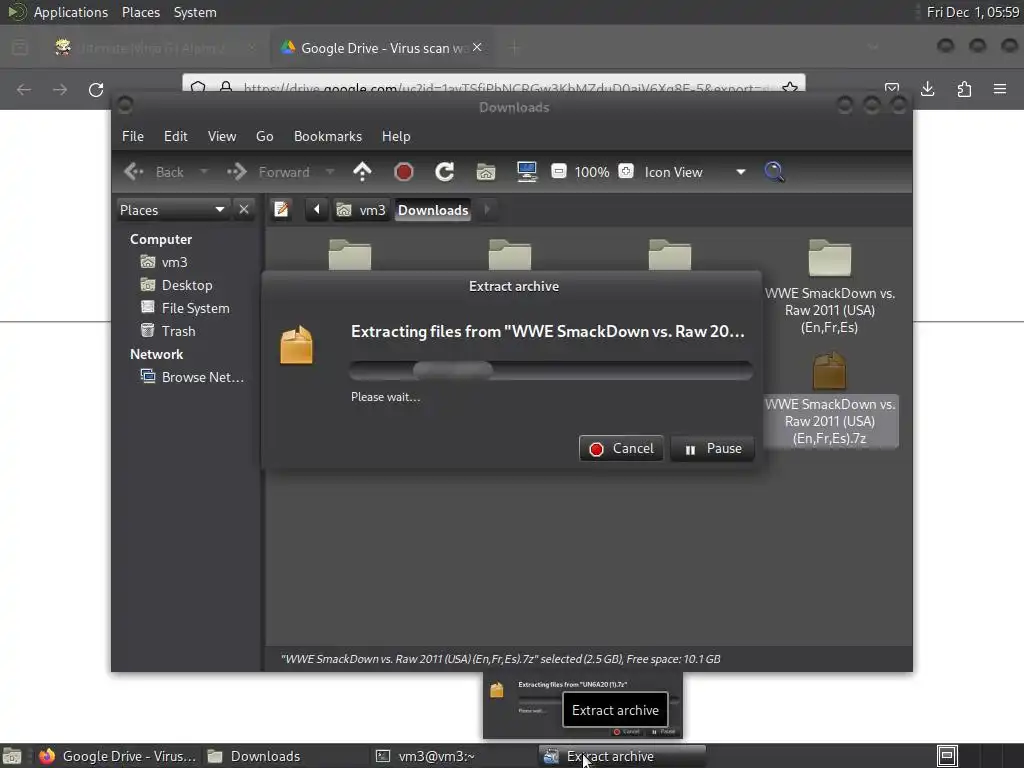The width and height of the screenshot is (1024, 768).
Task: Reload the Firefox page
Action: 96,89
